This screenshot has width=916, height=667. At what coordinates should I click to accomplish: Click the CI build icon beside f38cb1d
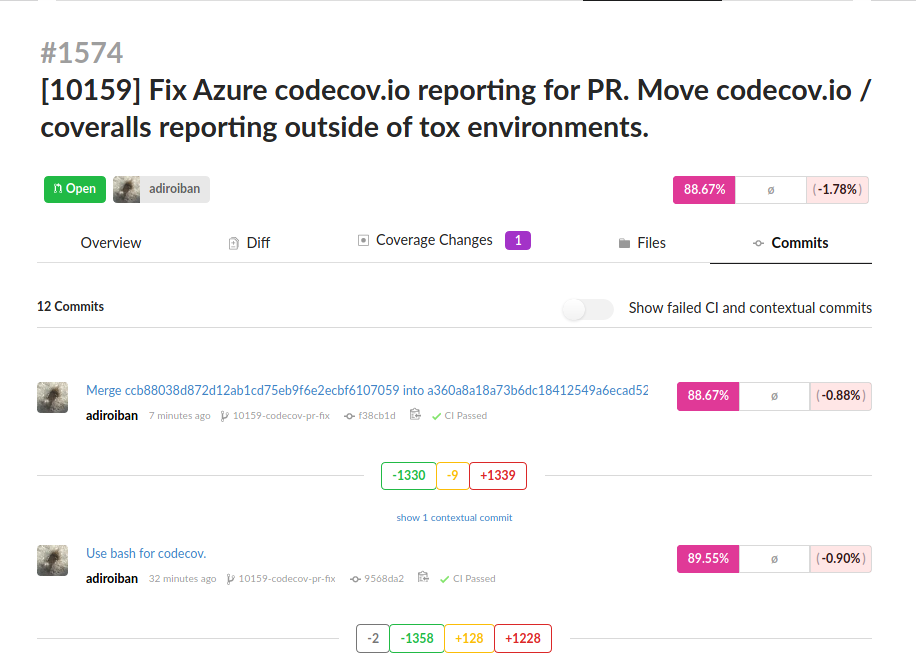415,414
